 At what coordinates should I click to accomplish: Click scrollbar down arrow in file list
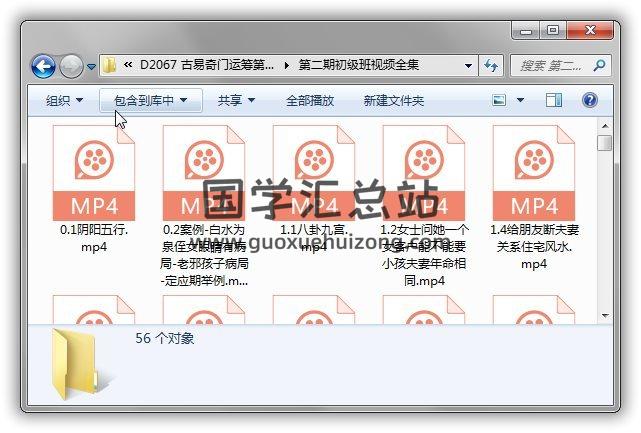605,316
